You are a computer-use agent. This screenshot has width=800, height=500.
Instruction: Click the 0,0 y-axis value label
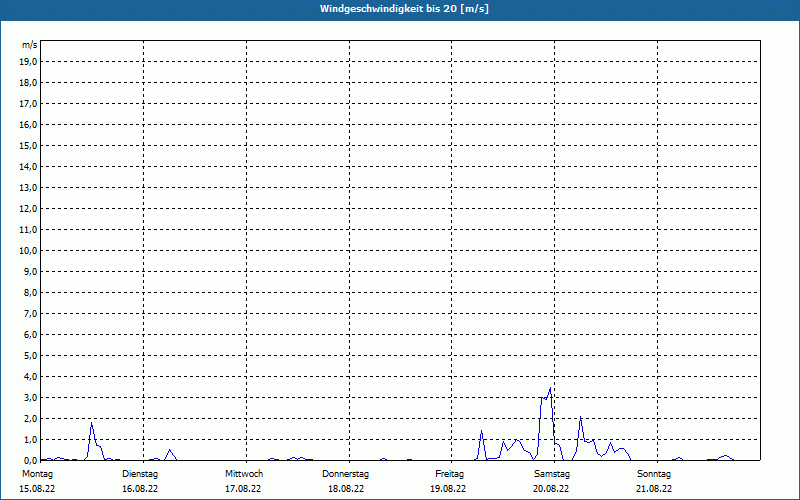tap(29, 460)
